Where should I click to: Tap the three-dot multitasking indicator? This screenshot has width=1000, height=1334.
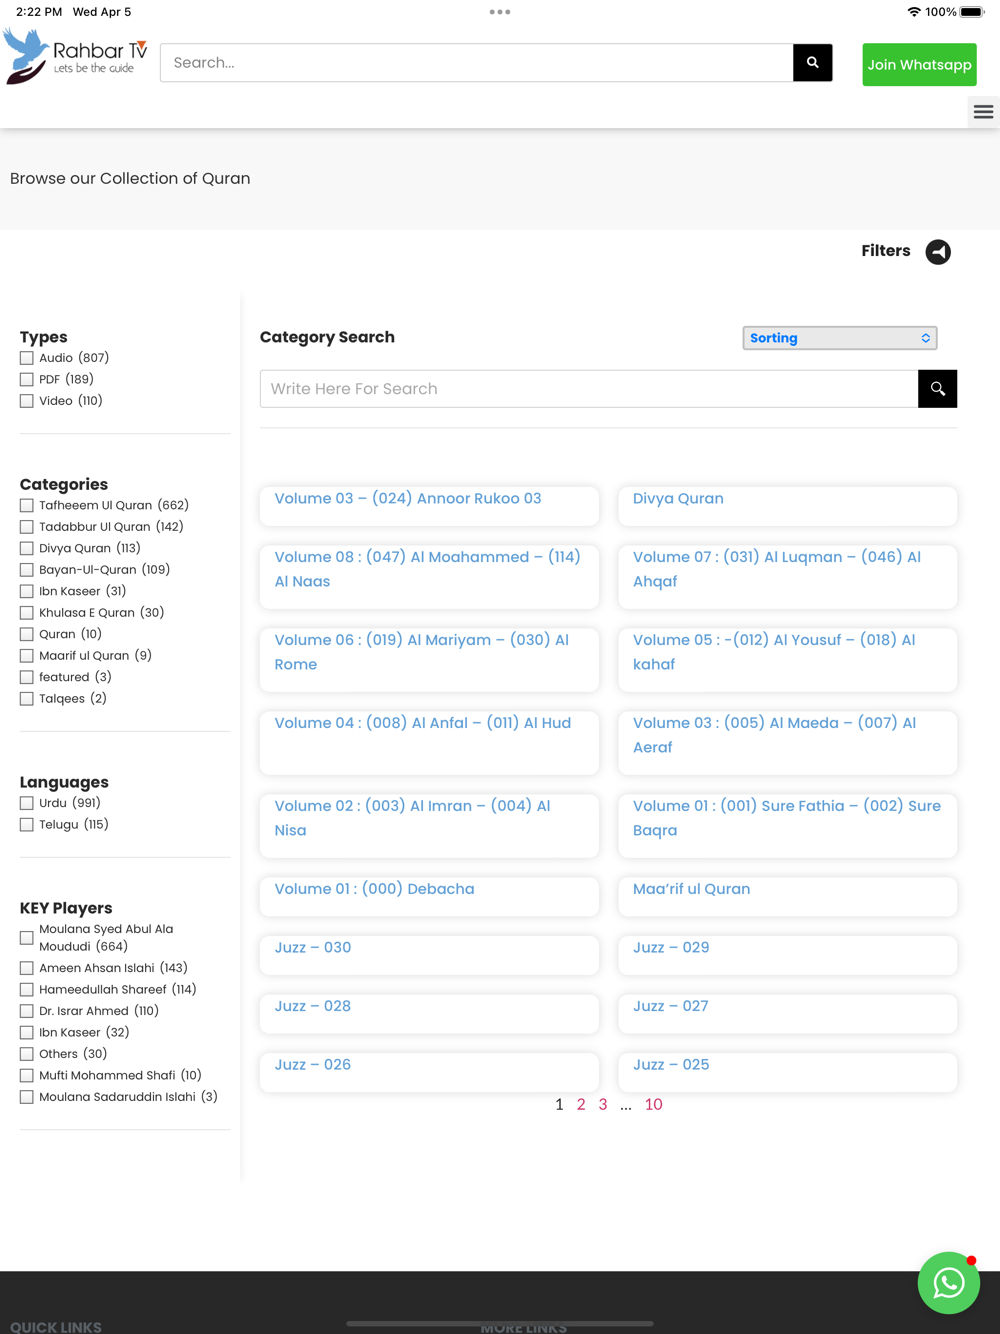500,12
